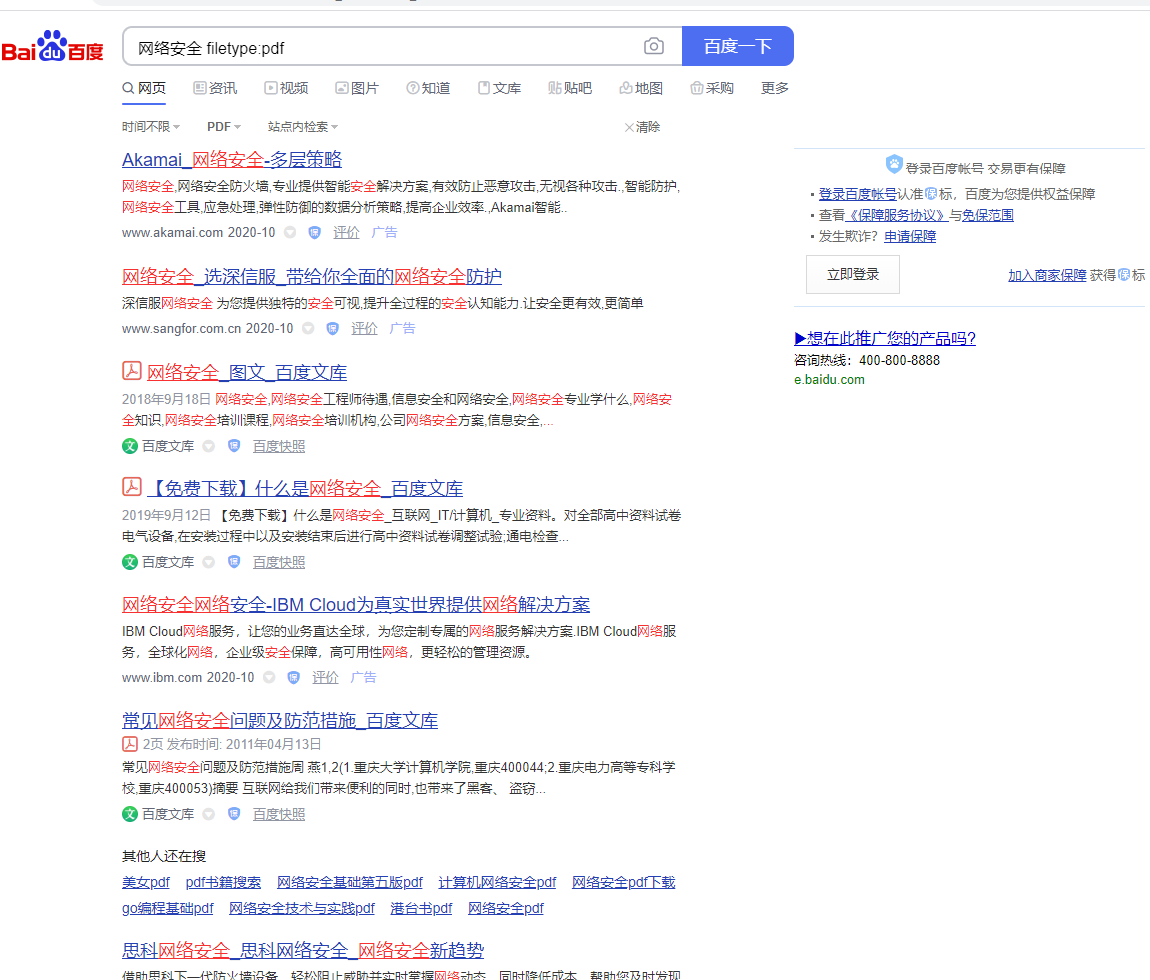Click the camera image search icon
The image size is (1150, 980).
(x=653, y=46)
